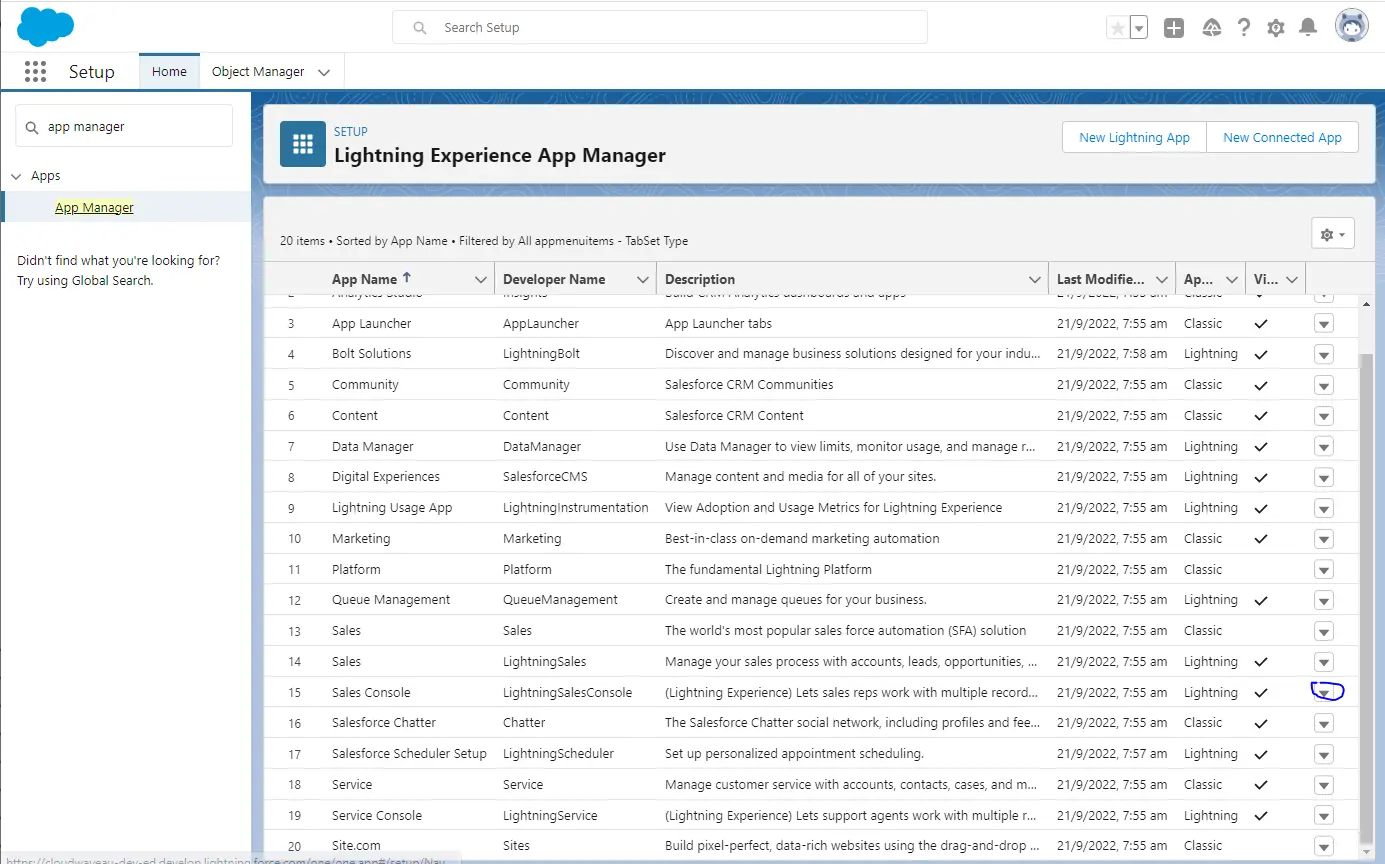The image size is (1385, 864).
Task: Open the notifications bell
Action: point(1307,28)
